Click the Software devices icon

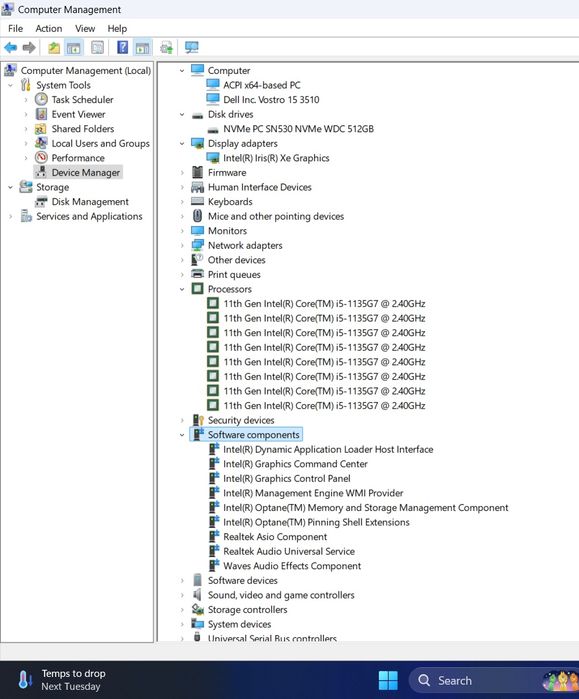(197, 580)
